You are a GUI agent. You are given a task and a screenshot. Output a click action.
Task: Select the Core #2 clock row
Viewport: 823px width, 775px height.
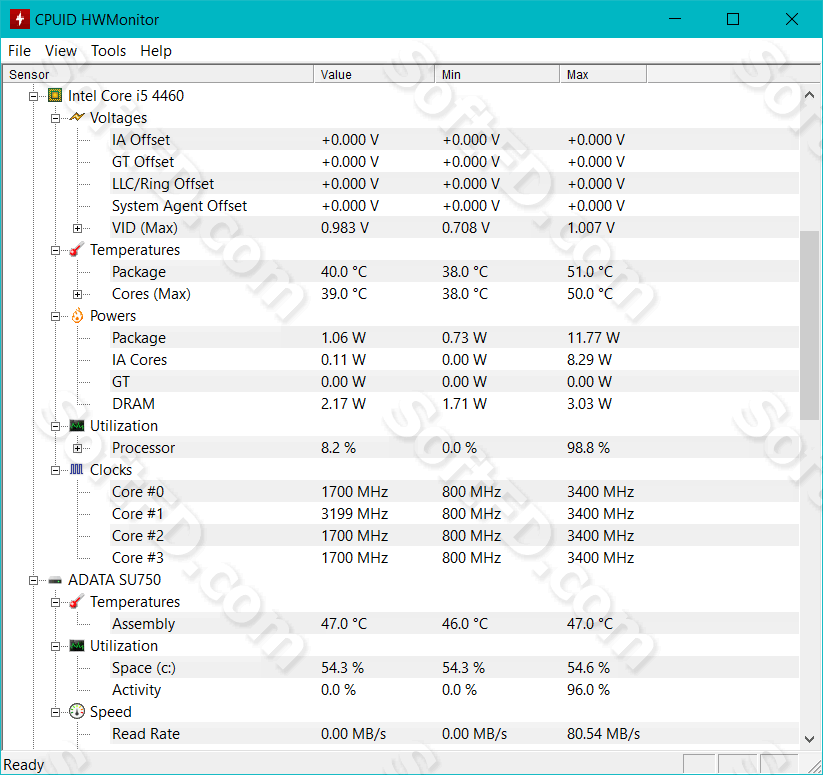pos(455,536)
